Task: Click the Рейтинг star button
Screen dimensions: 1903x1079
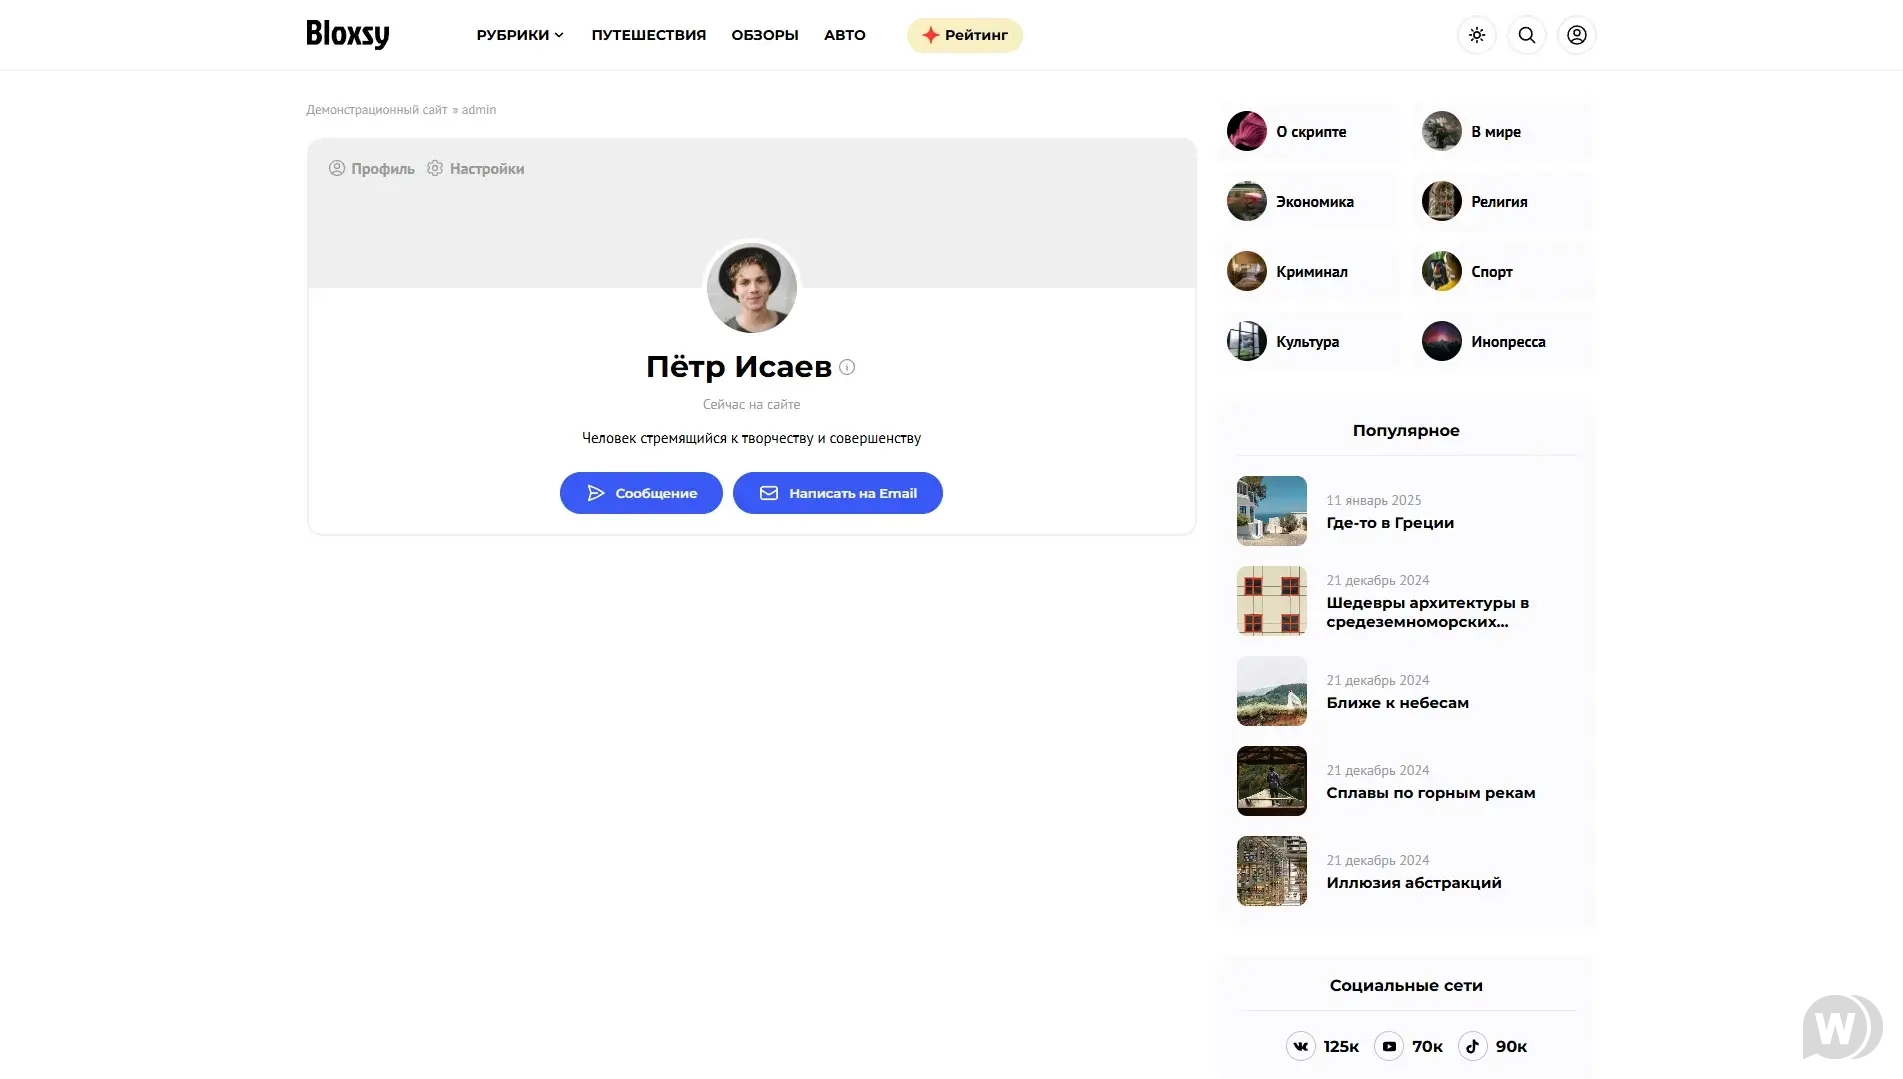Action: coord(964,35)
